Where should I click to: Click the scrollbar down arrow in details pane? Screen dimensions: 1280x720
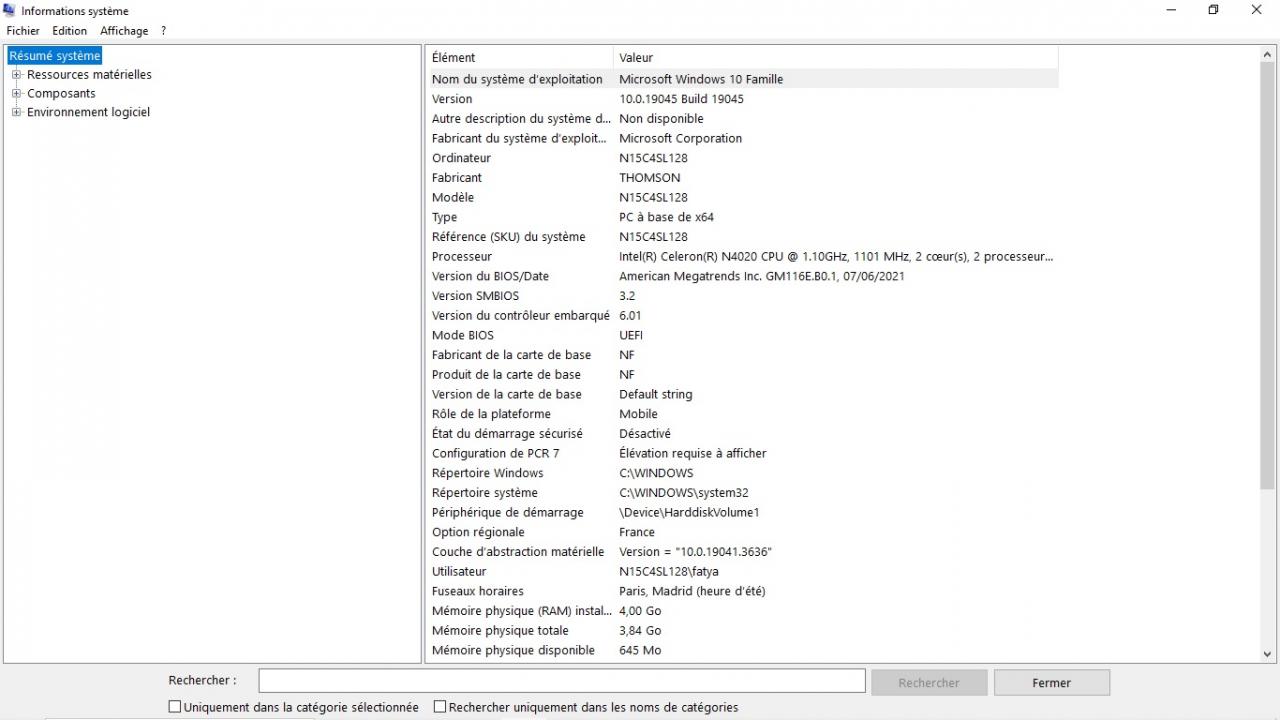[x=1268, y=654]
